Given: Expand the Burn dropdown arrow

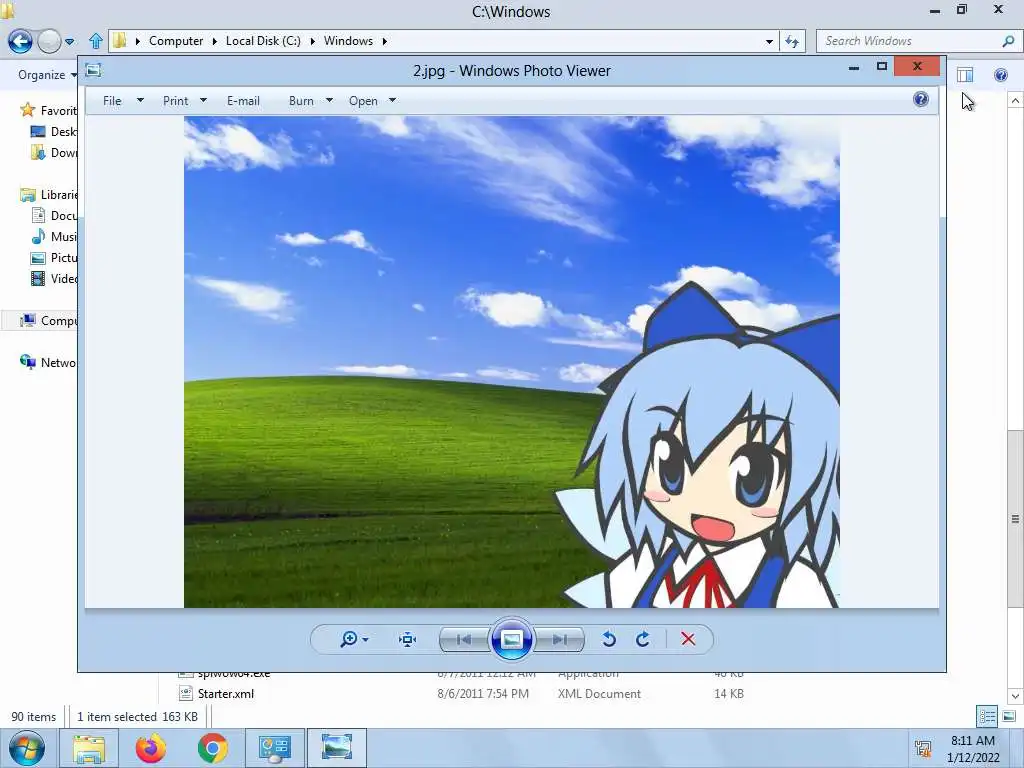Looking at the screenshot, I should click(x=329, y=101).
